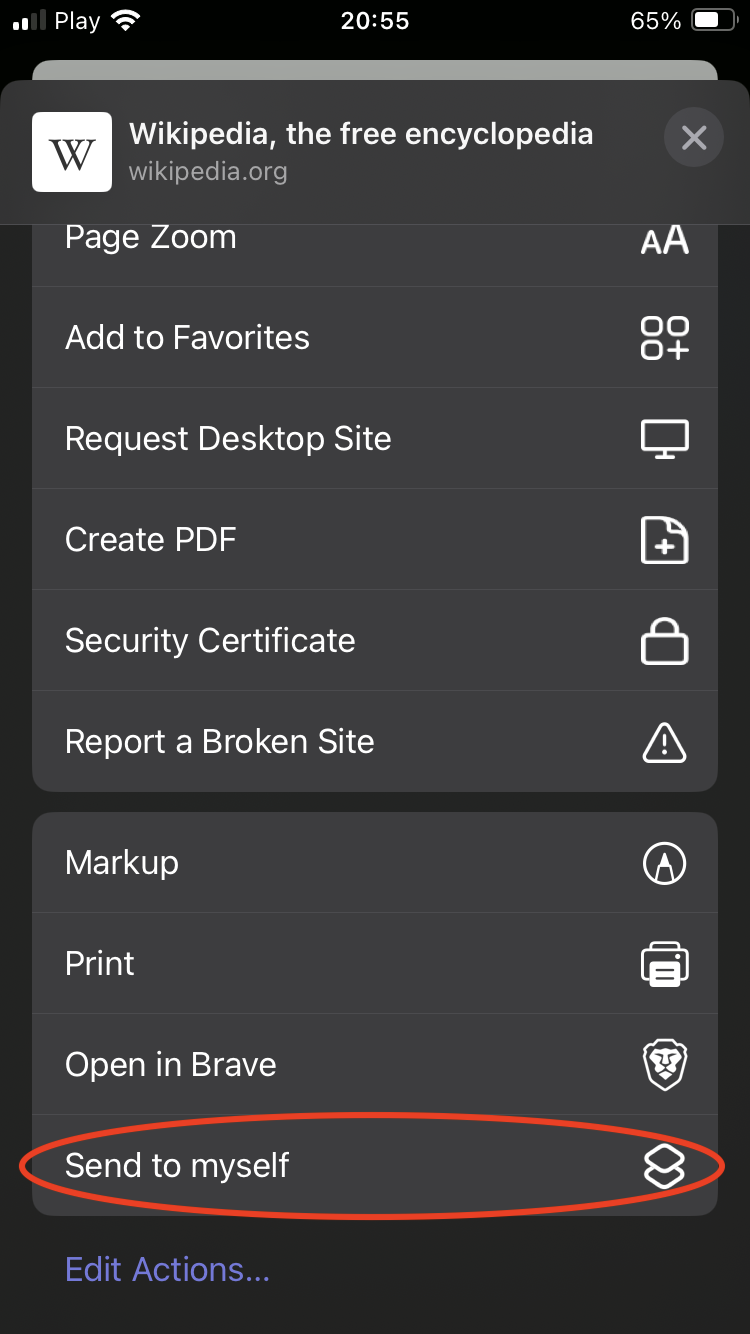750x1334 pixels.
Task: Select Open in Brave
Action: [171, 1065]
